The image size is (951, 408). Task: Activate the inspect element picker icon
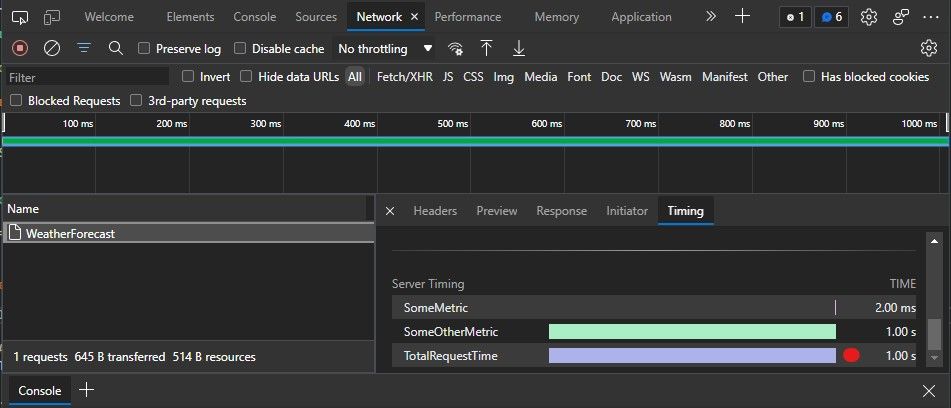click(x=20, y=17)
